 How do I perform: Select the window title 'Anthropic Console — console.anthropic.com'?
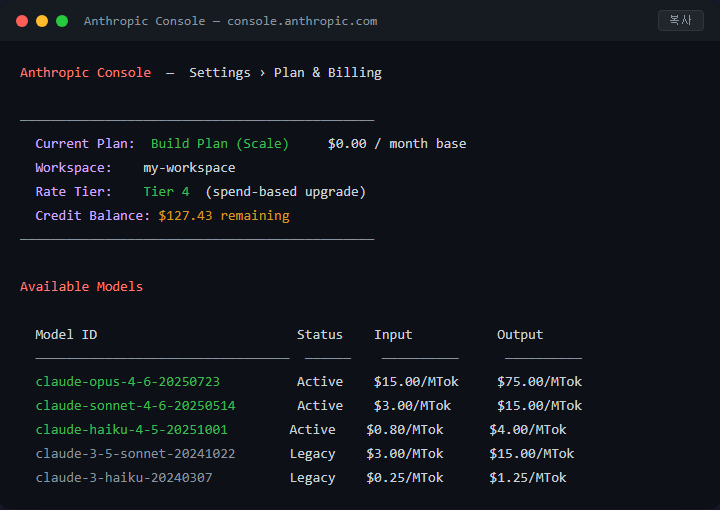231,21
